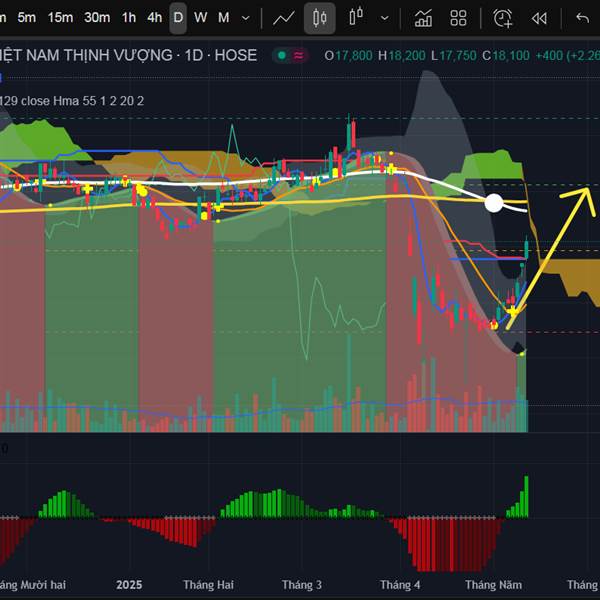Toggle the pink approximate-data indicator badge
600x600 pixels.
click(299, 56)
